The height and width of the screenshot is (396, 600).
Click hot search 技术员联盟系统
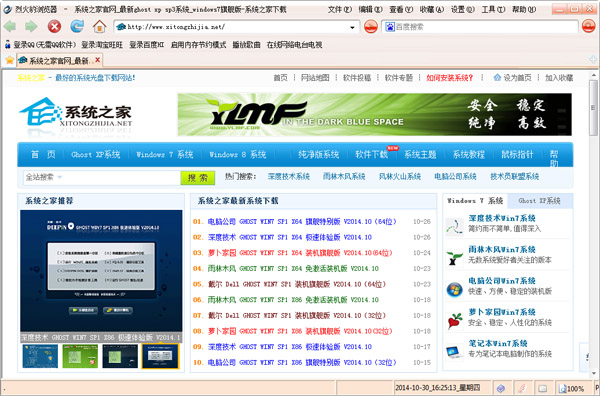pyautogui.click(x=515, y=176)
